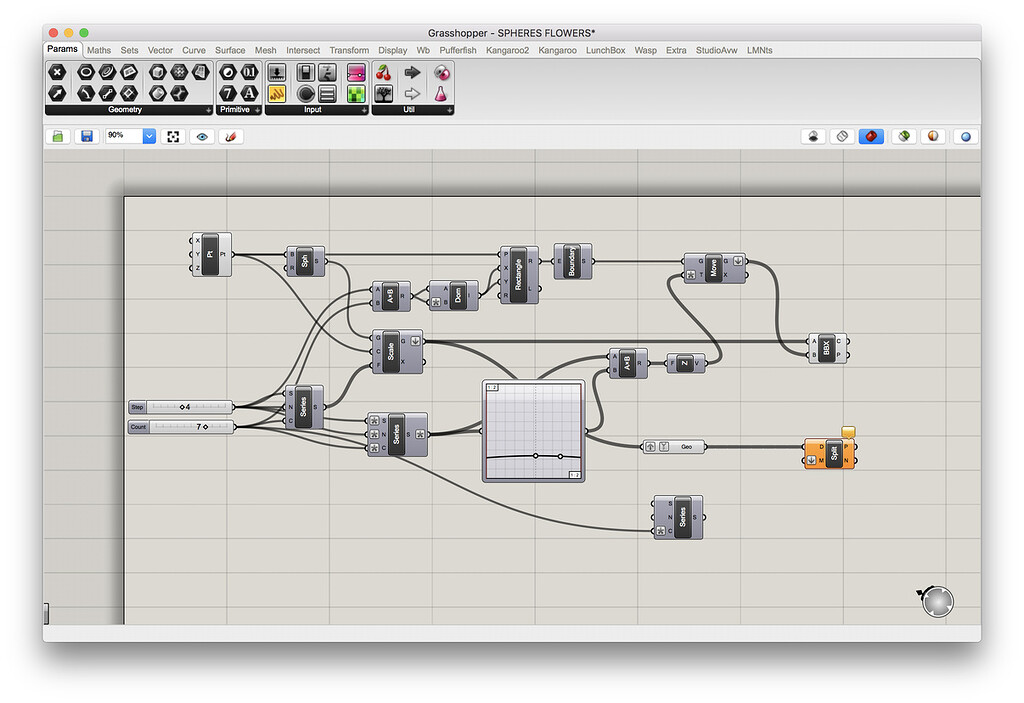1024x703 pixels.
Task: Click the zoom extents button
Action: 172,136
